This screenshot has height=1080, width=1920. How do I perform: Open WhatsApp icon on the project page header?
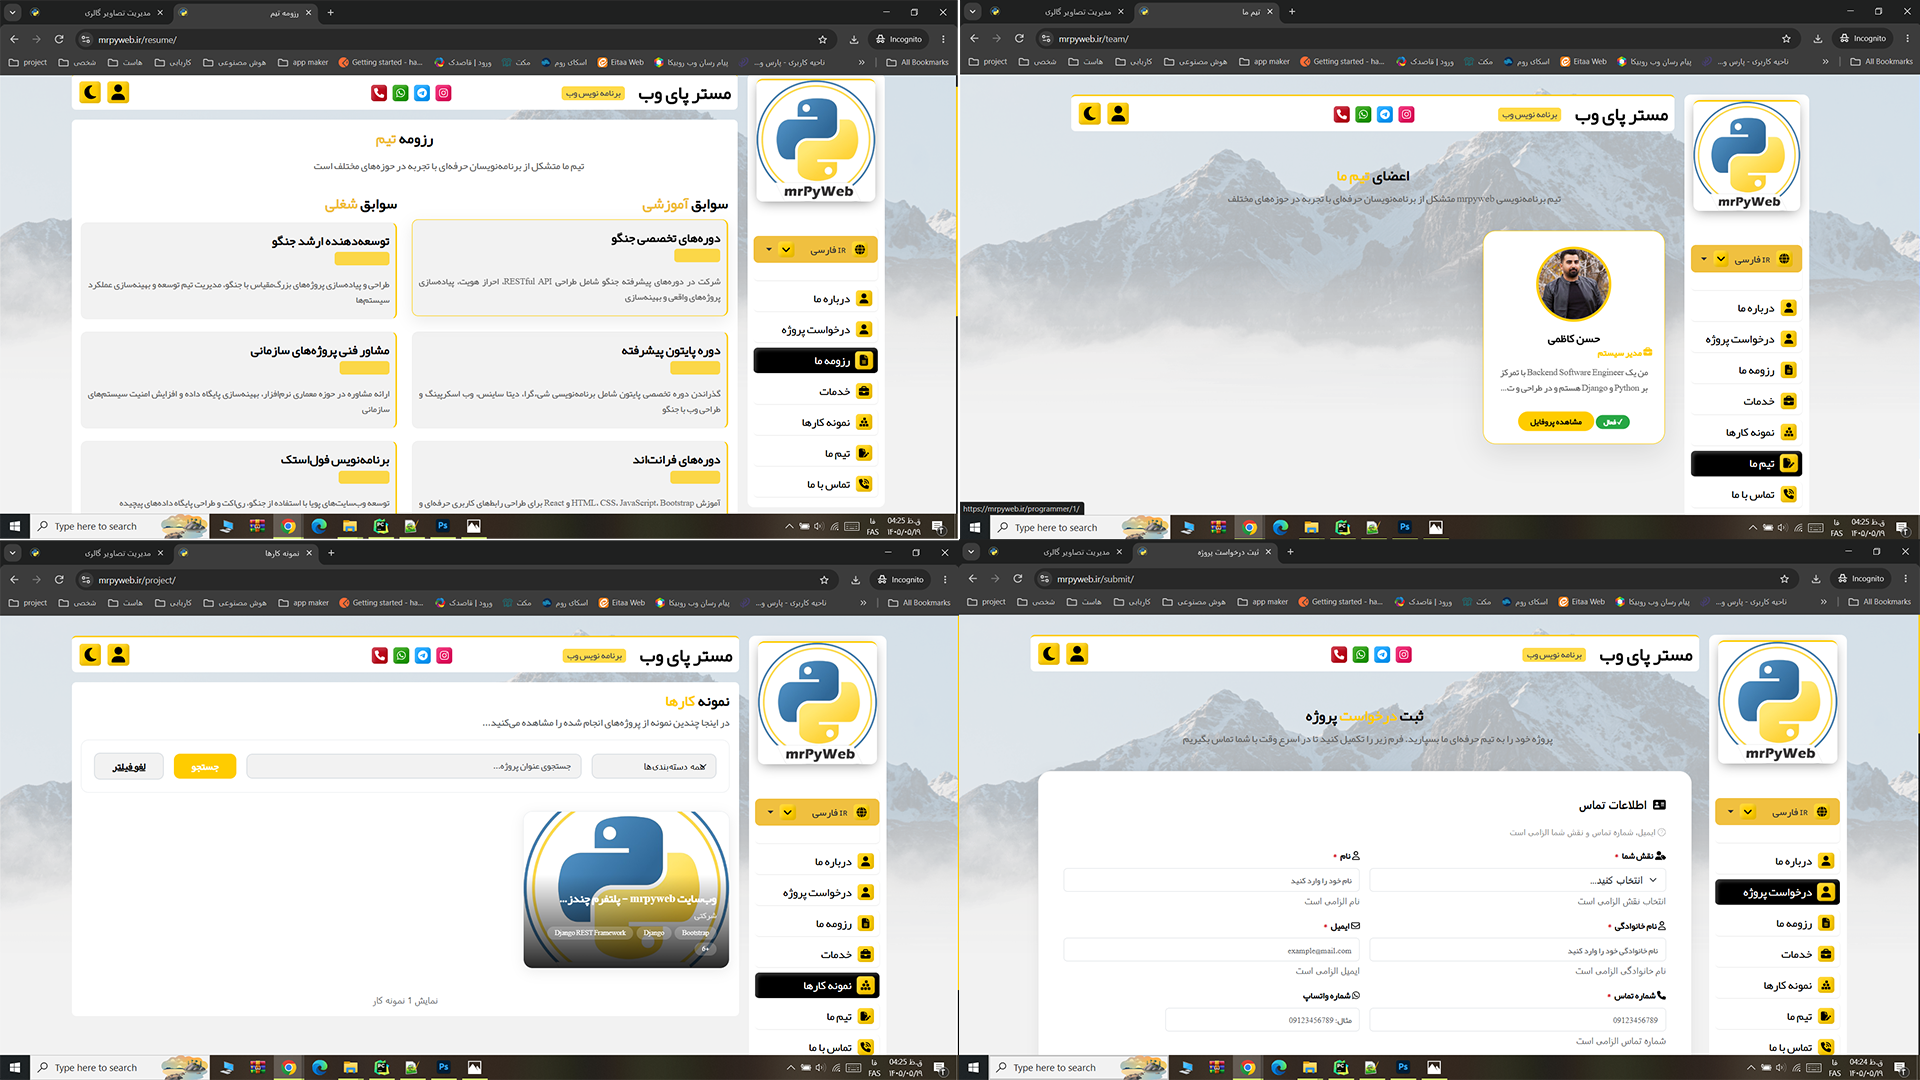click(401, 656)
